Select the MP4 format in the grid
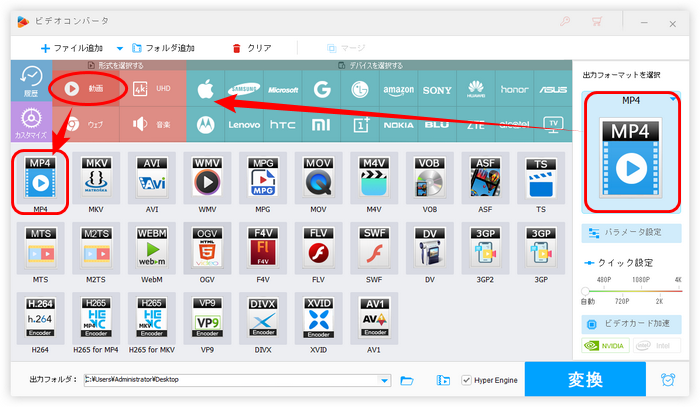The width and height of the screenshot is (700, 407). [x=41, y=178]
